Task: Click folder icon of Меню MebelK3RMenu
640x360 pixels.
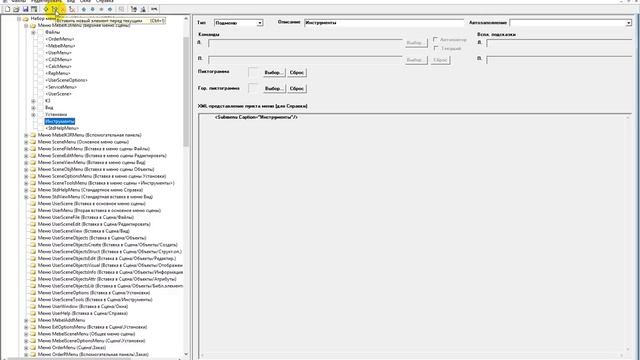Action: [x=33, y=135]
